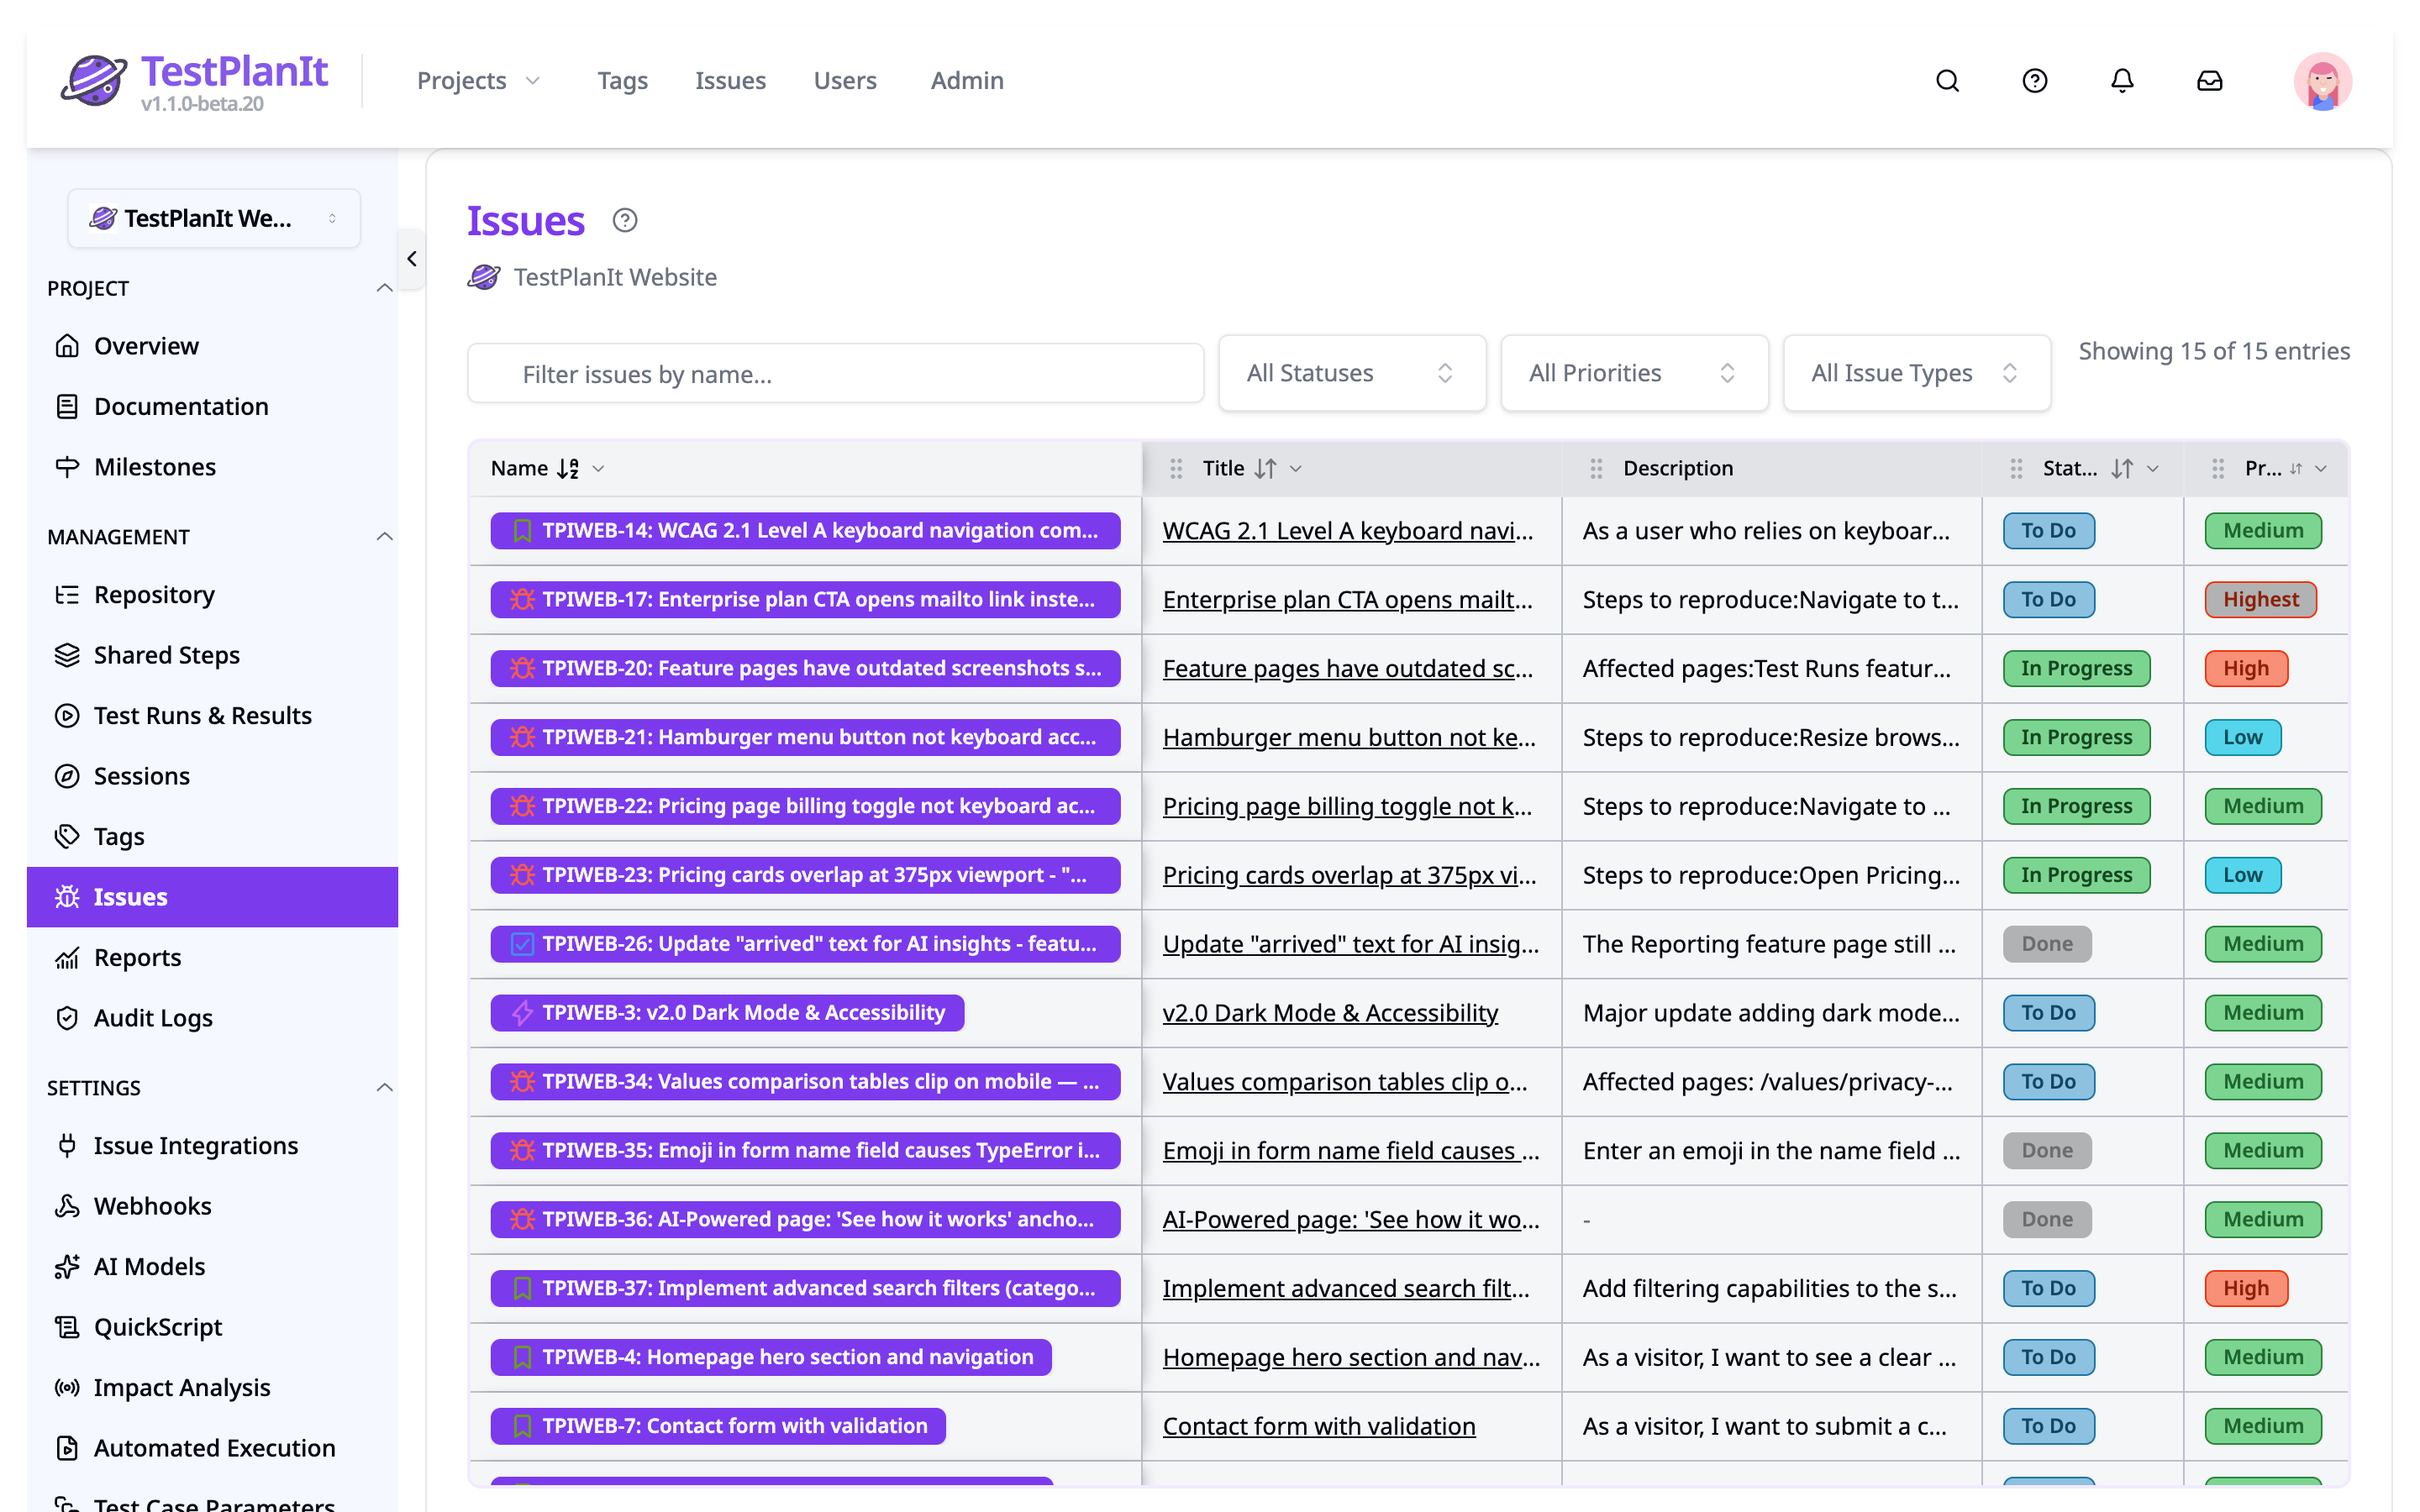Open the global search icon
The width and height of the screenshot is (2420, 1512).
click(x=1947, y=81)
